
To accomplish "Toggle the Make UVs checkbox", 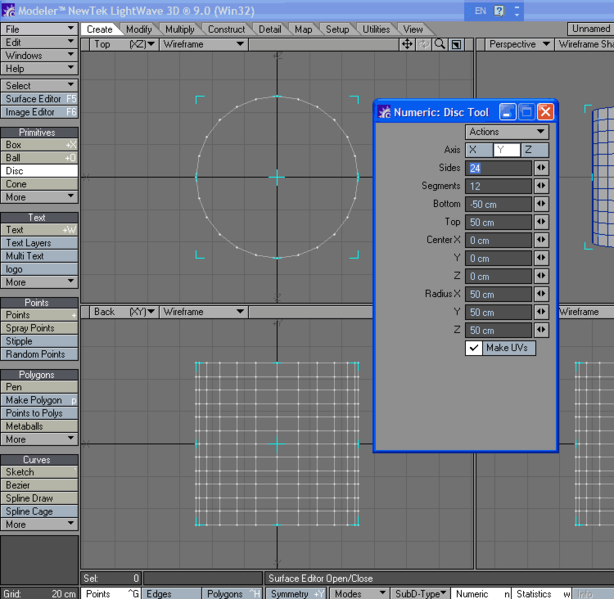I will pos(473,348).
